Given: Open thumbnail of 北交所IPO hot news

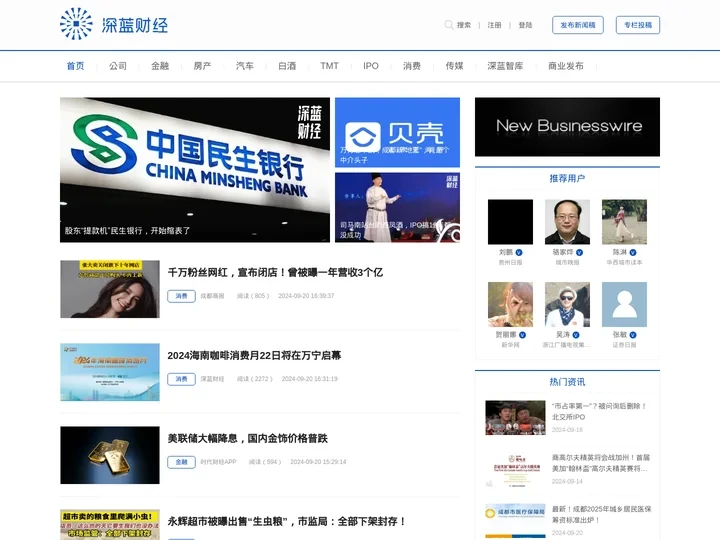Looking at the screenshot, I should point(515,417).
